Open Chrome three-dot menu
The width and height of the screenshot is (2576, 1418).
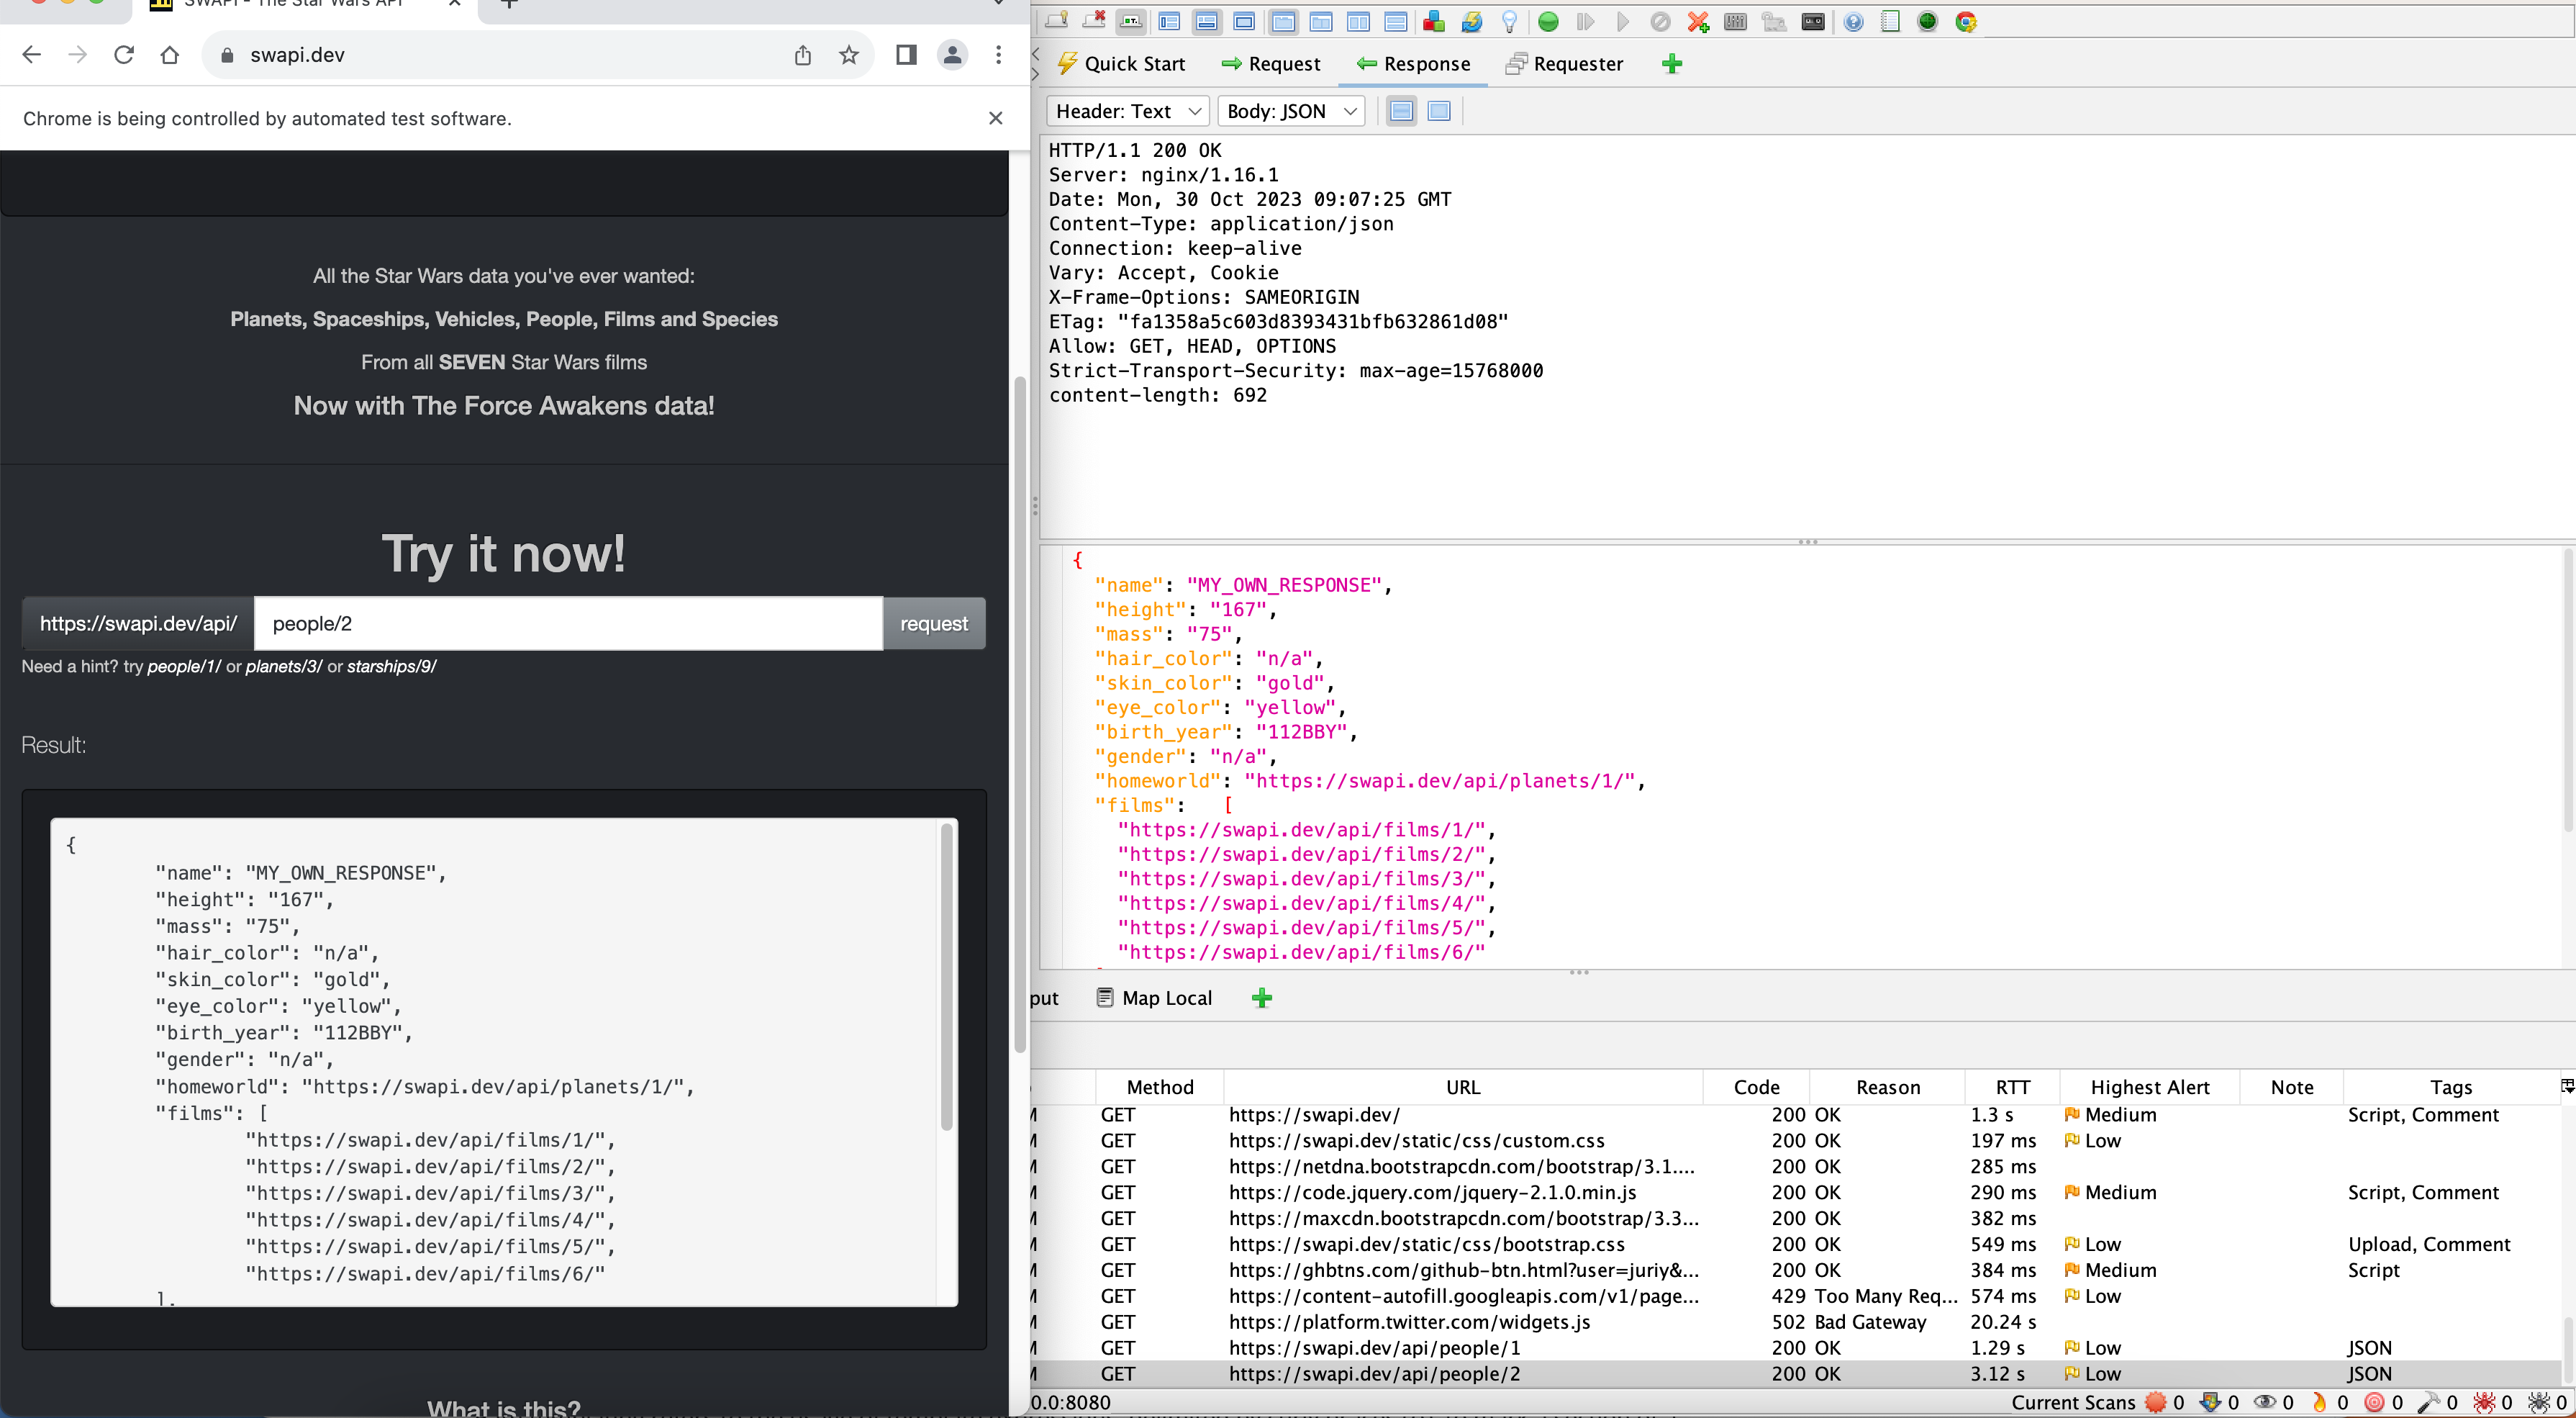[x=998, y=55]
